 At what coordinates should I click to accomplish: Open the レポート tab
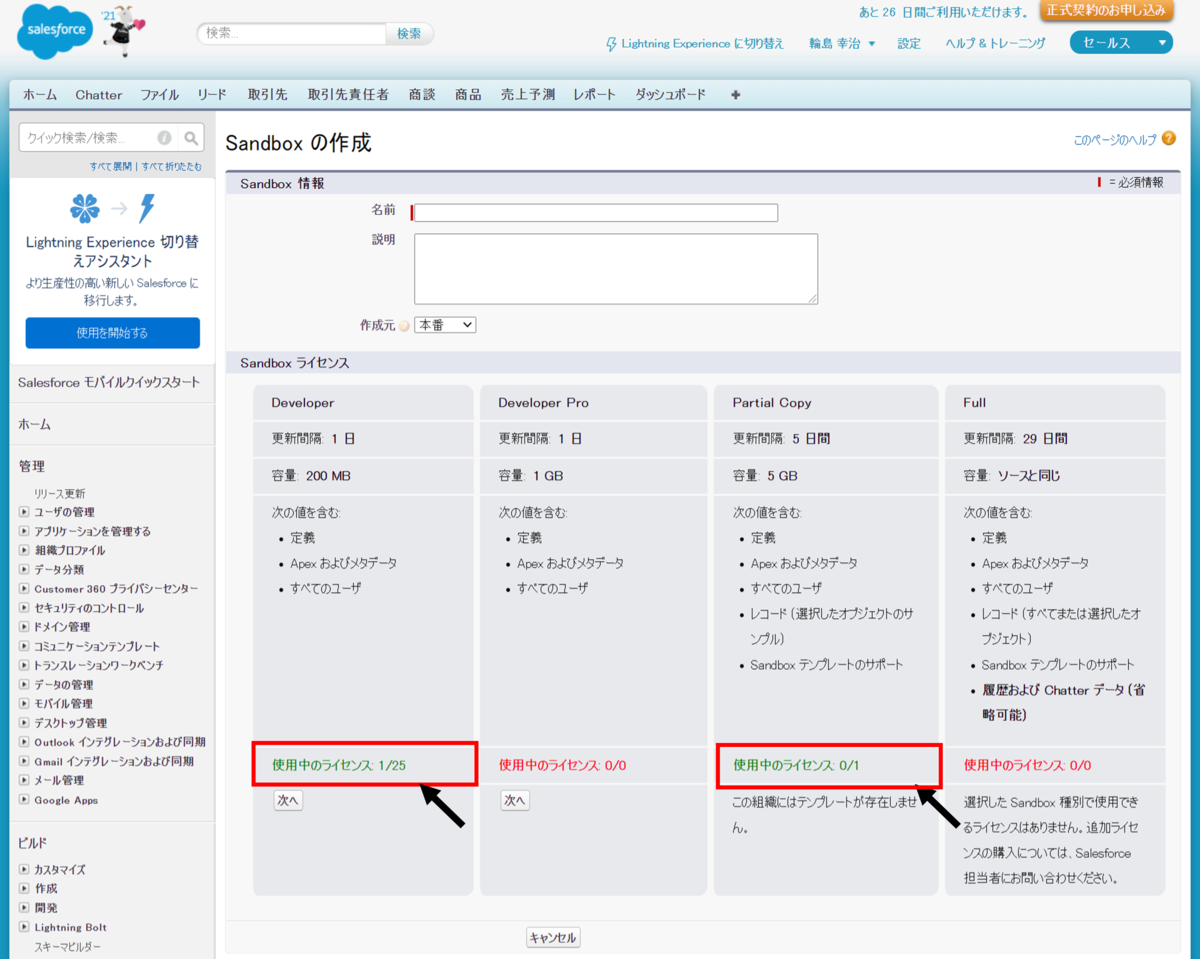pyautogui.click(x=594, y=95)
